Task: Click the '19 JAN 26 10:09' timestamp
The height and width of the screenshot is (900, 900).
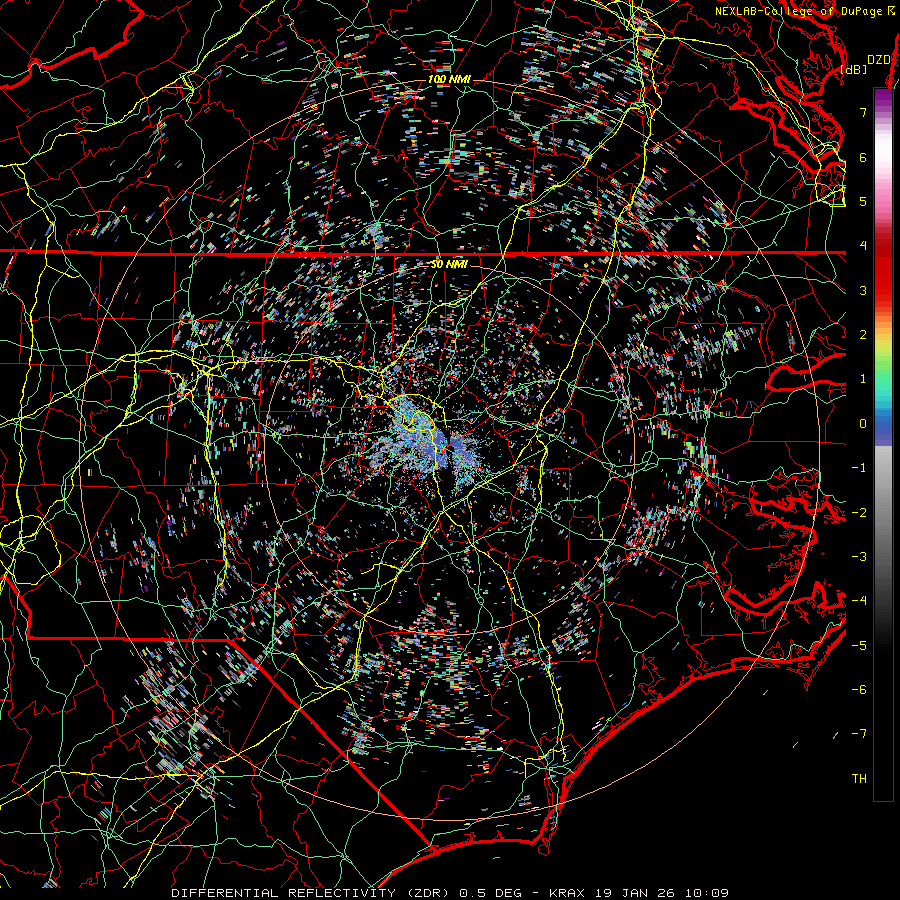Action: (662, 893)
